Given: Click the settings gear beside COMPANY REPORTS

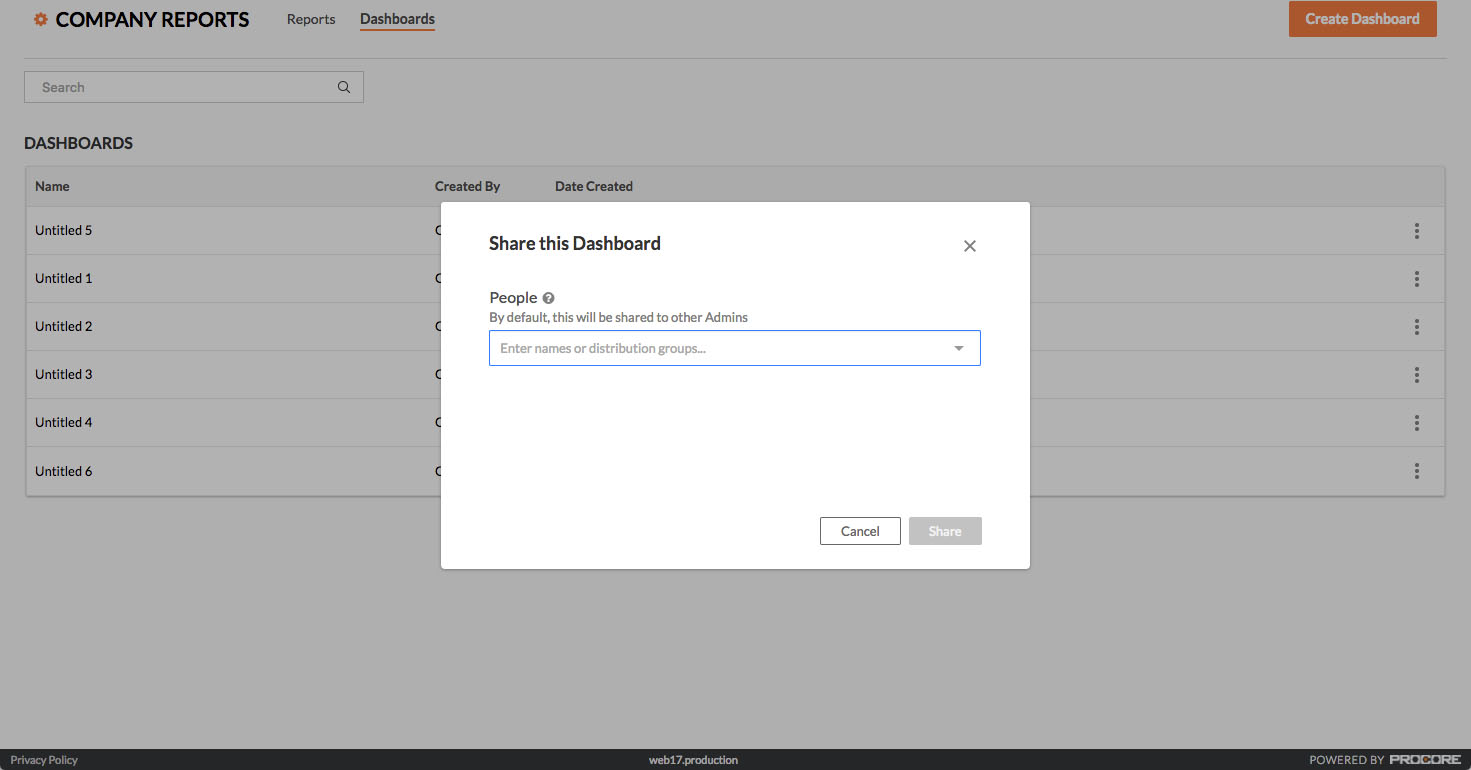Looking at the screenshot, I should coord(40,18).
